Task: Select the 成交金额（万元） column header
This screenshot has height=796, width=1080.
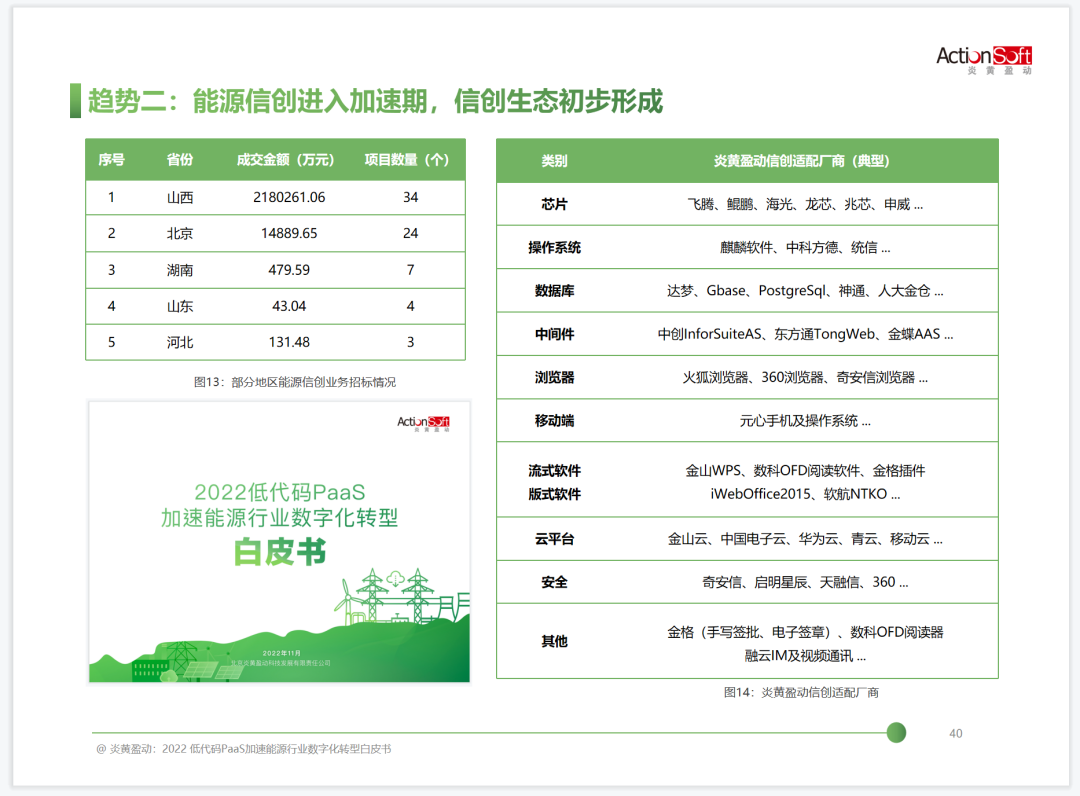Action: (x=285, y=160)
